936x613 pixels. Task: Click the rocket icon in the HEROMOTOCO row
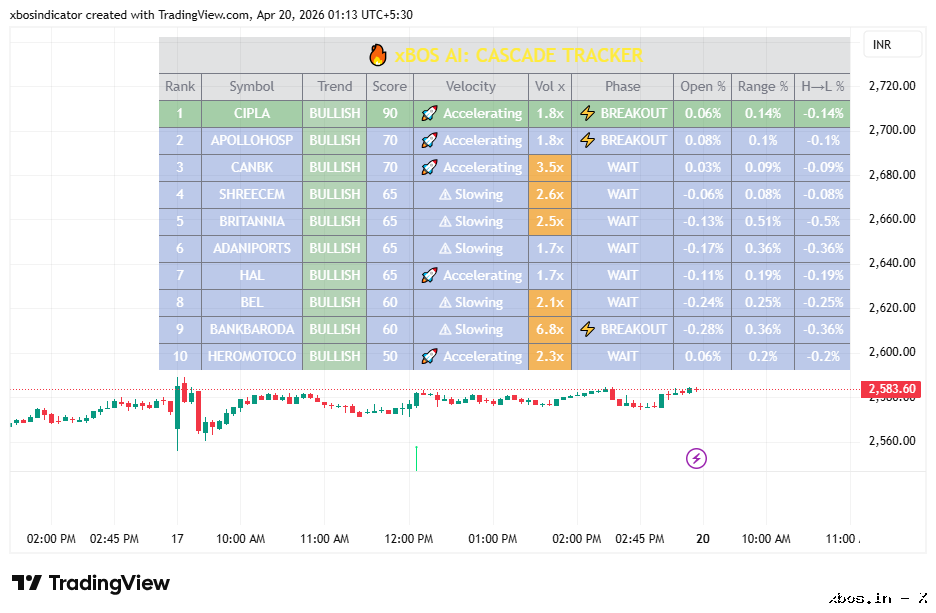(429, 356)
